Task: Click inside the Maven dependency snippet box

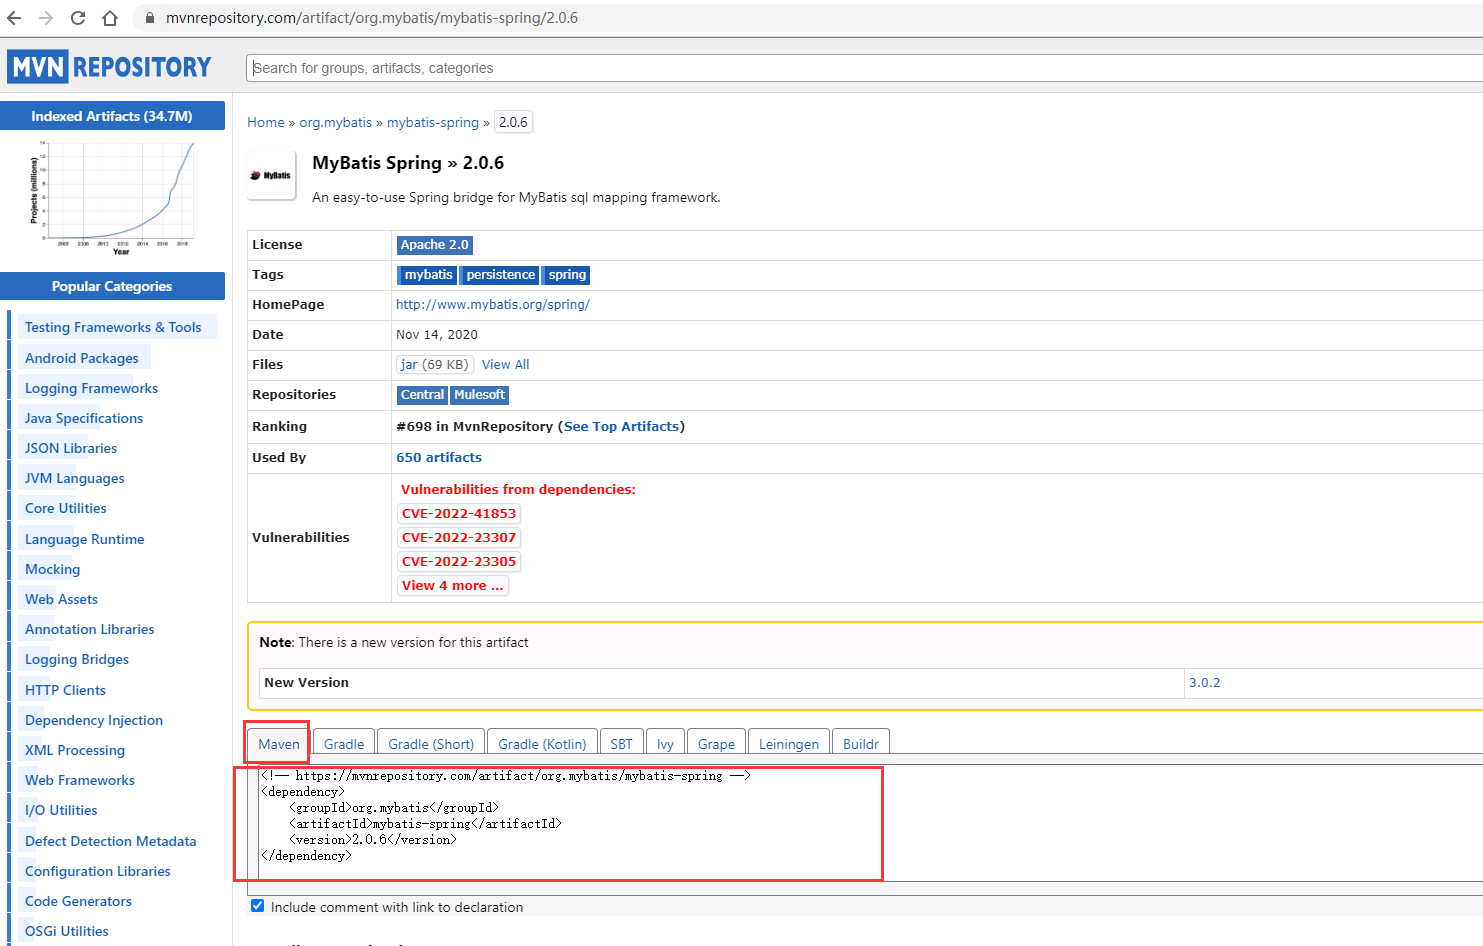Action: tap(870, 823)
